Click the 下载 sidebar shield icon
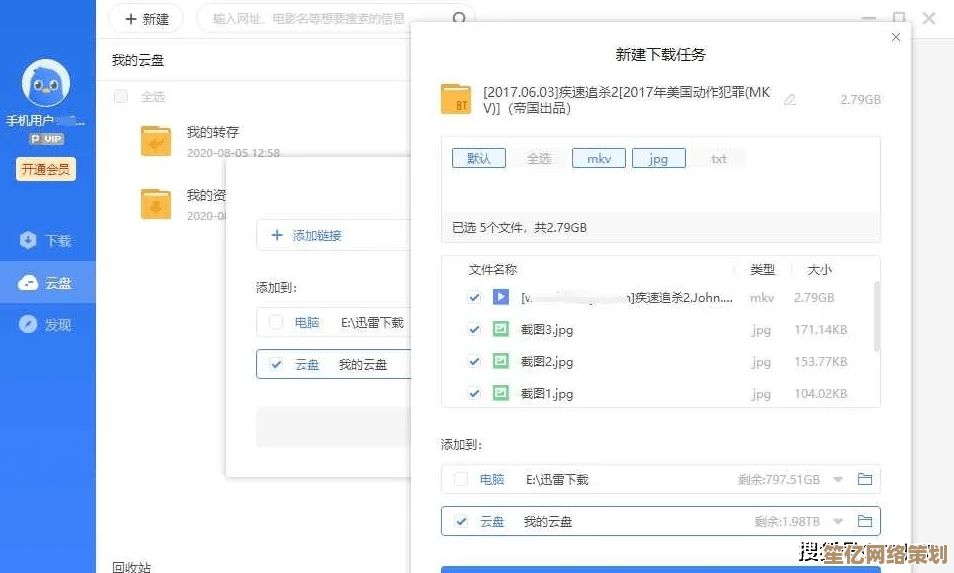The width and height of the screenshot is (954, 573). [28, 241]
